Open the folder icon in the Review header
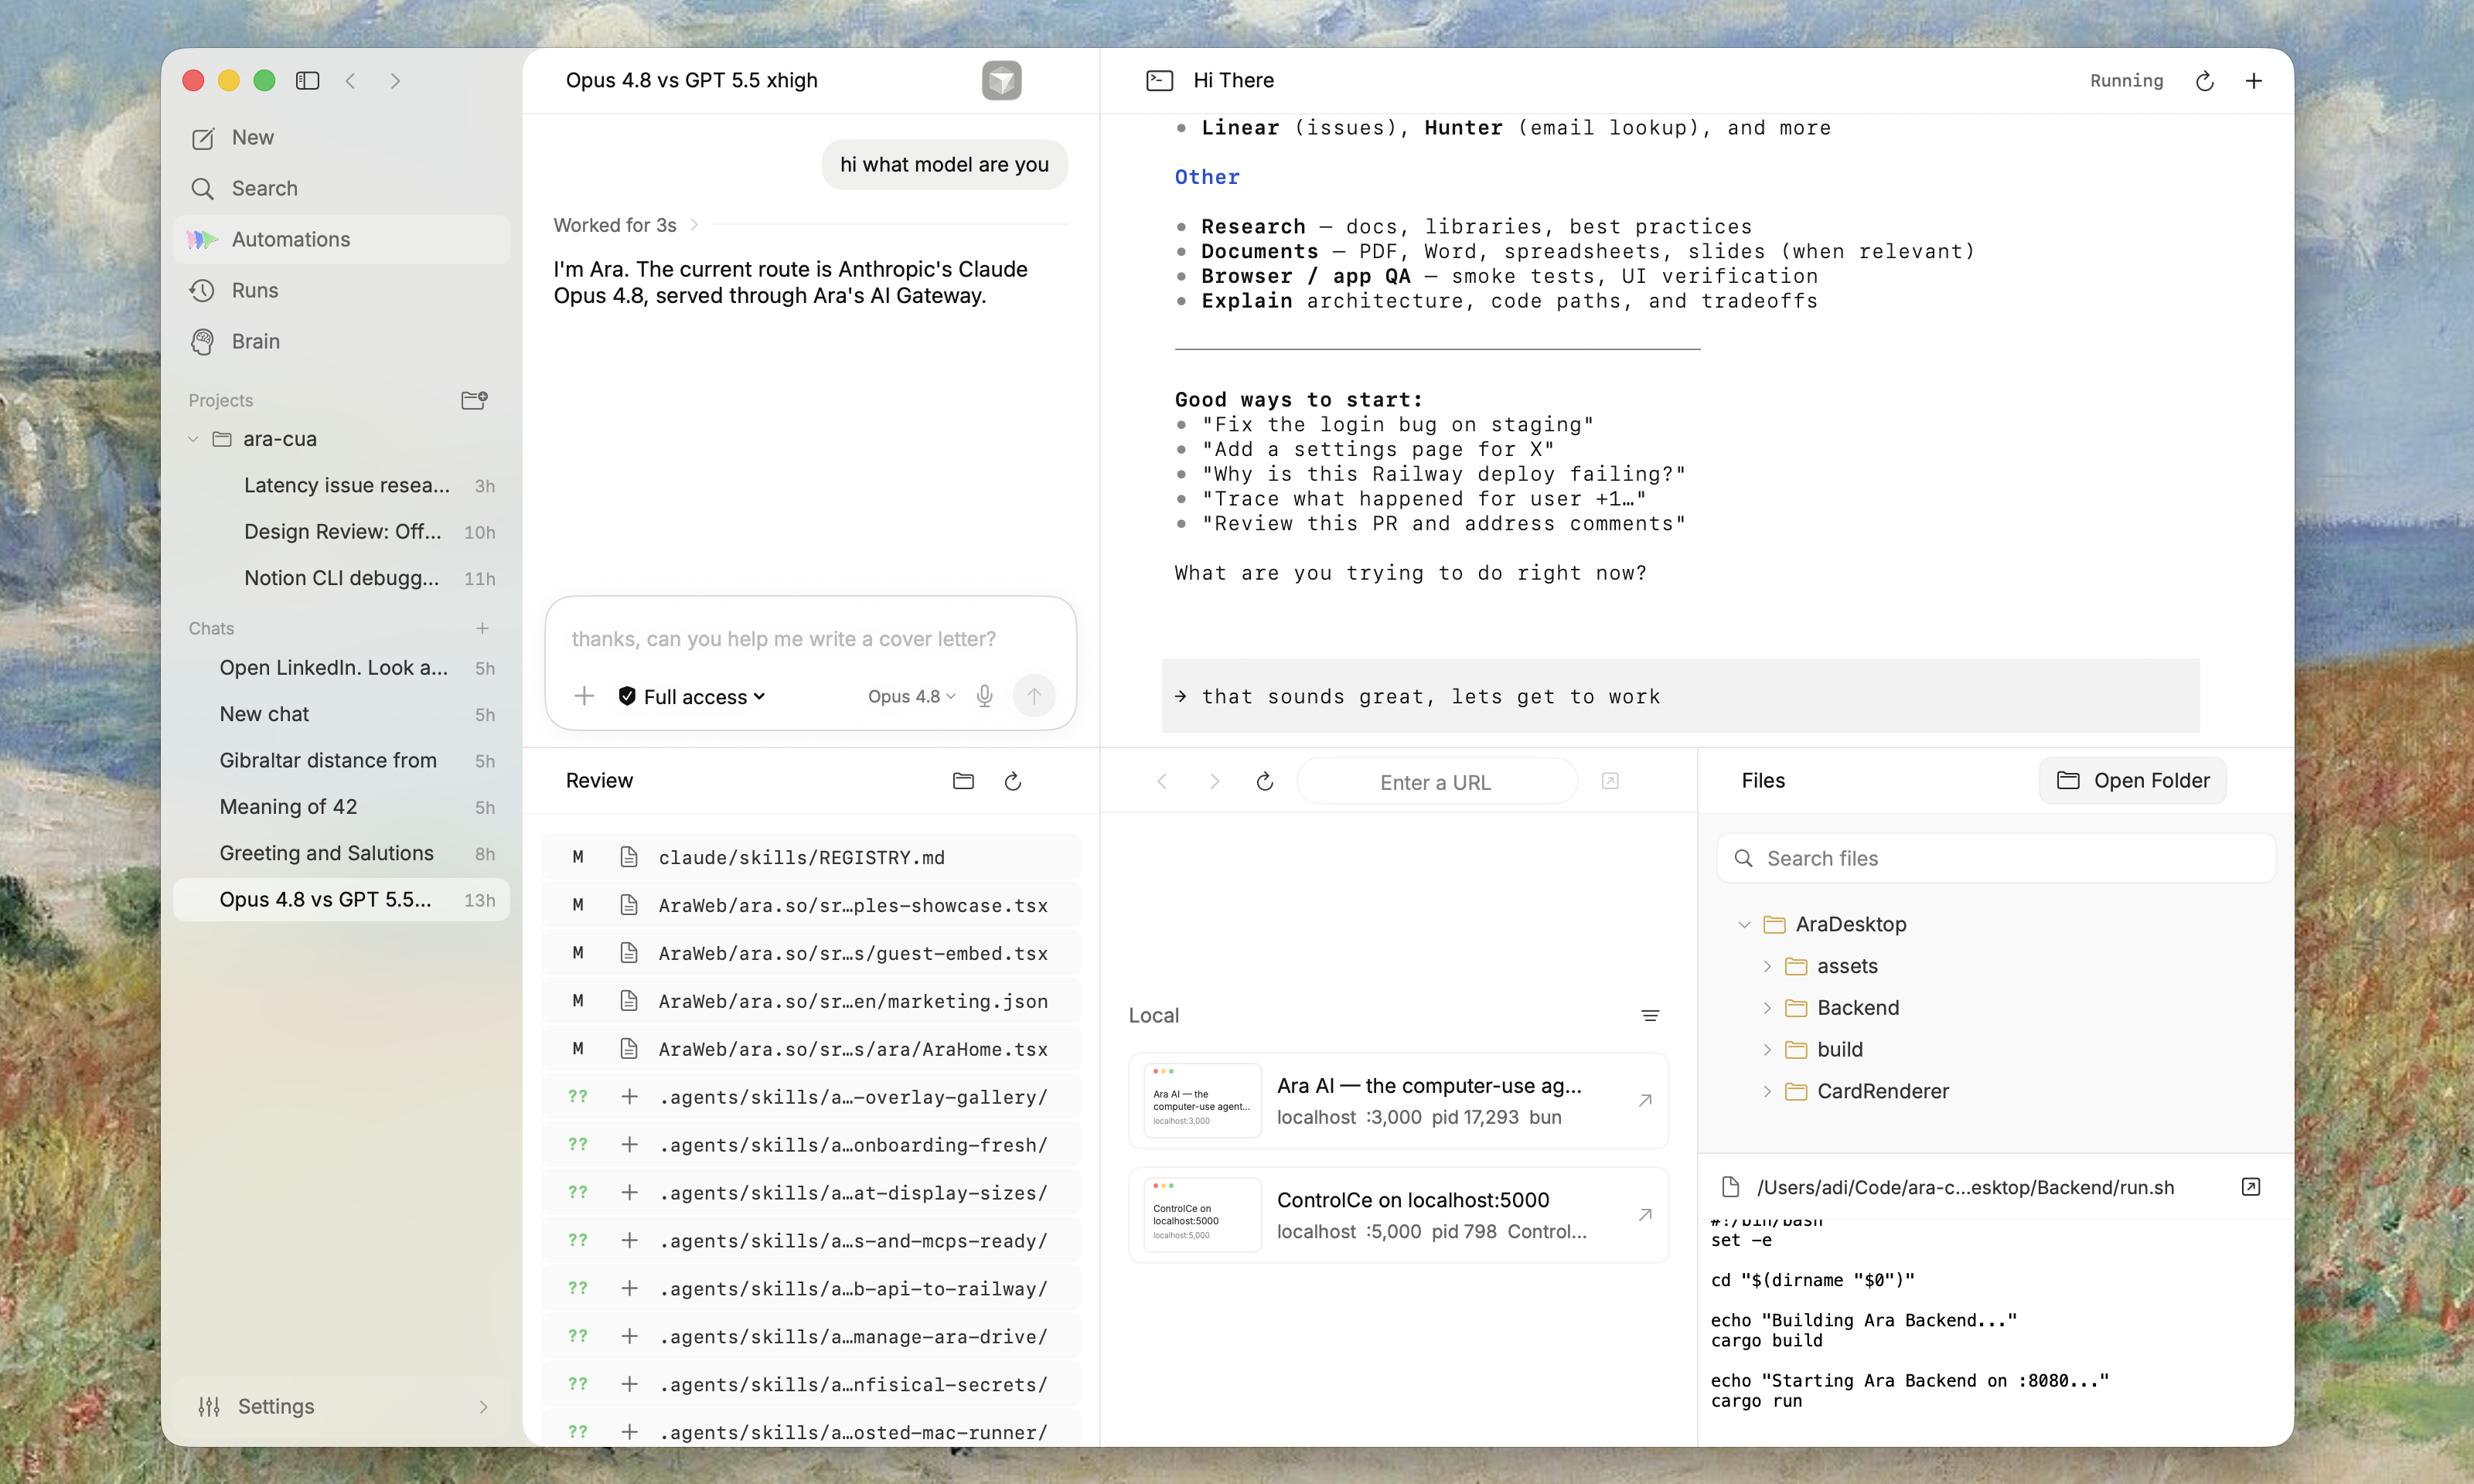 pyautogui.click(x=963, y=781)
